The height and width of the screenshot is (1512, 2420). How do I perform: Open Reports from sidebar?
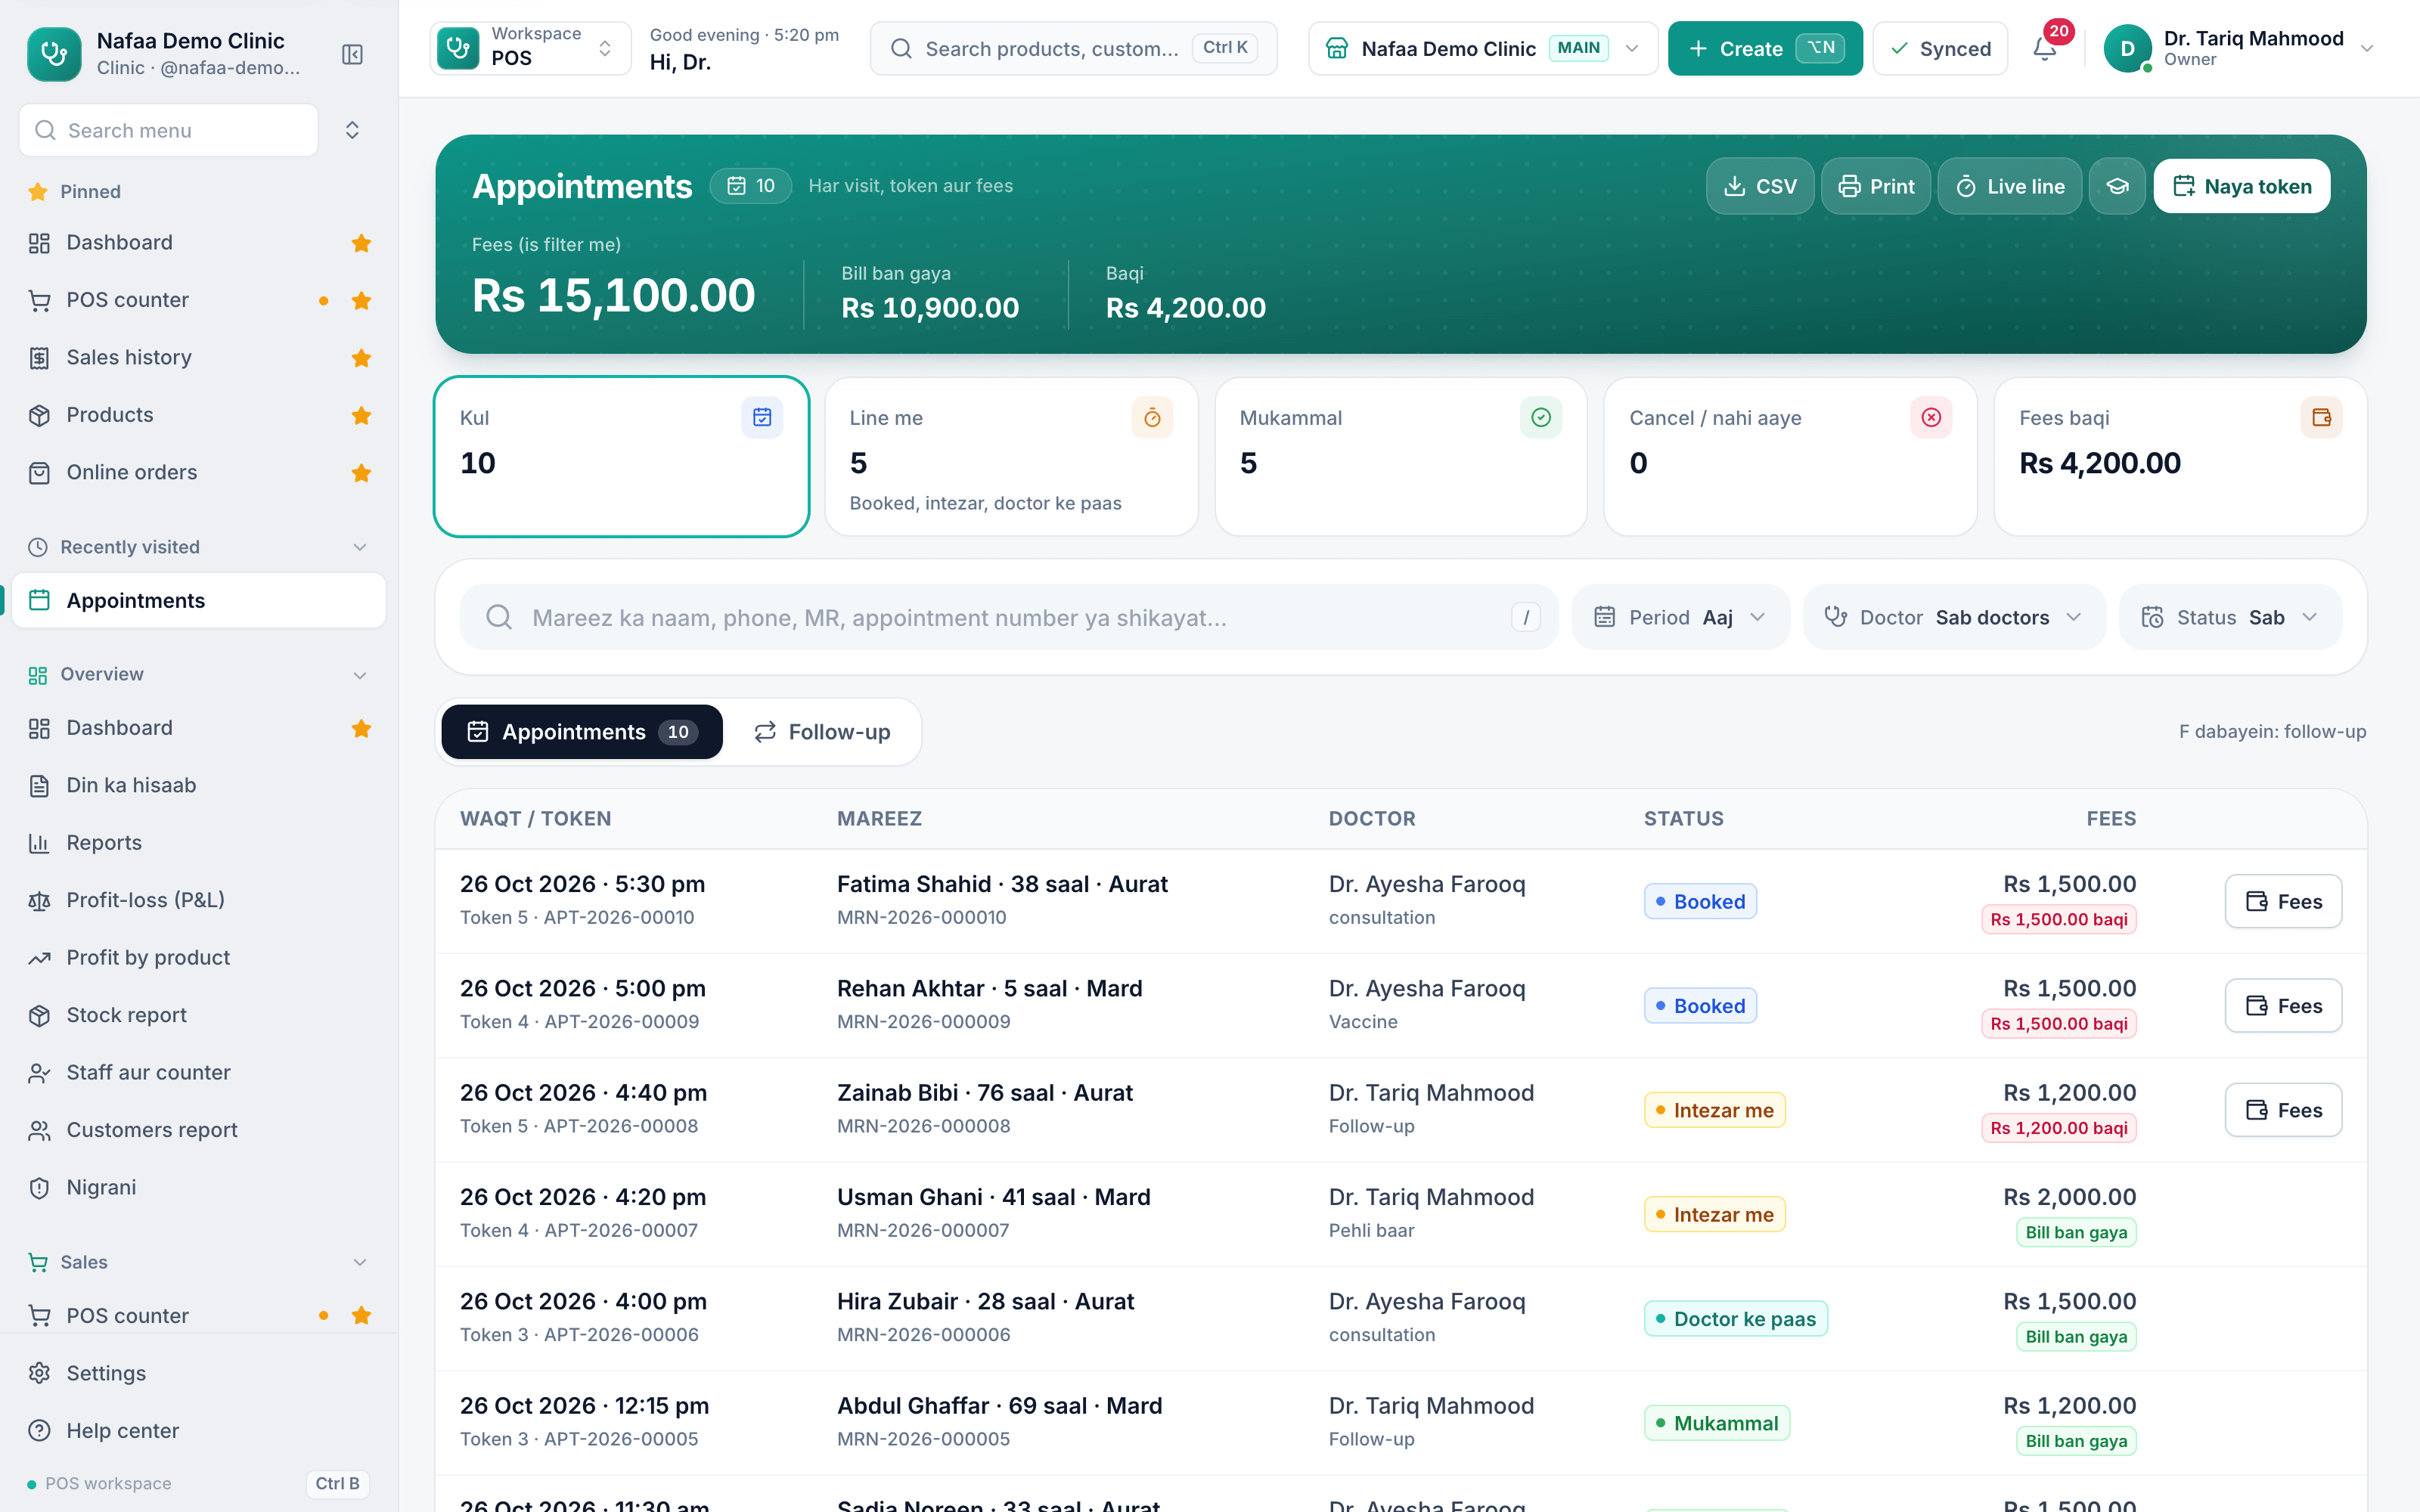pos(199,843)
